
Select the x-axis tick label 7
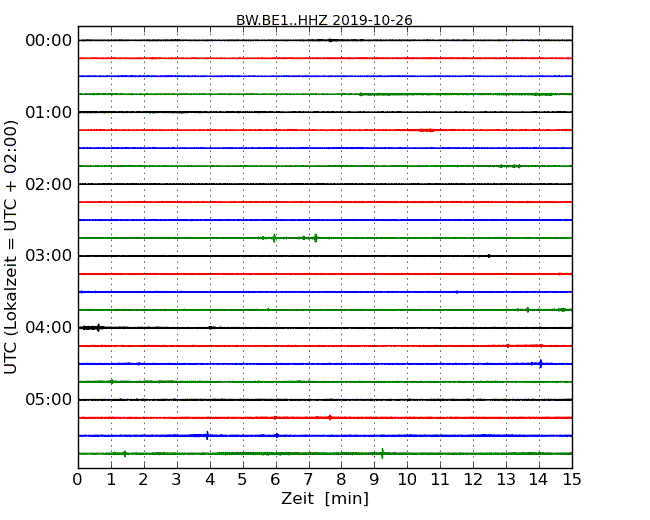tap(308, 480)
